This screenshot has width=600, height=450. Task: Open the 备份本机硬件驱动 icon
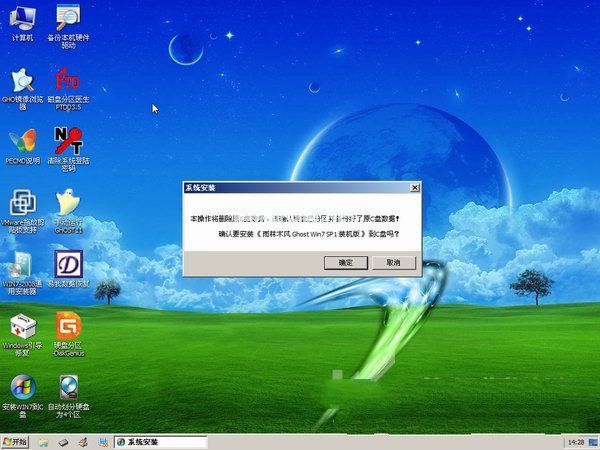click(x=68, y=25)
